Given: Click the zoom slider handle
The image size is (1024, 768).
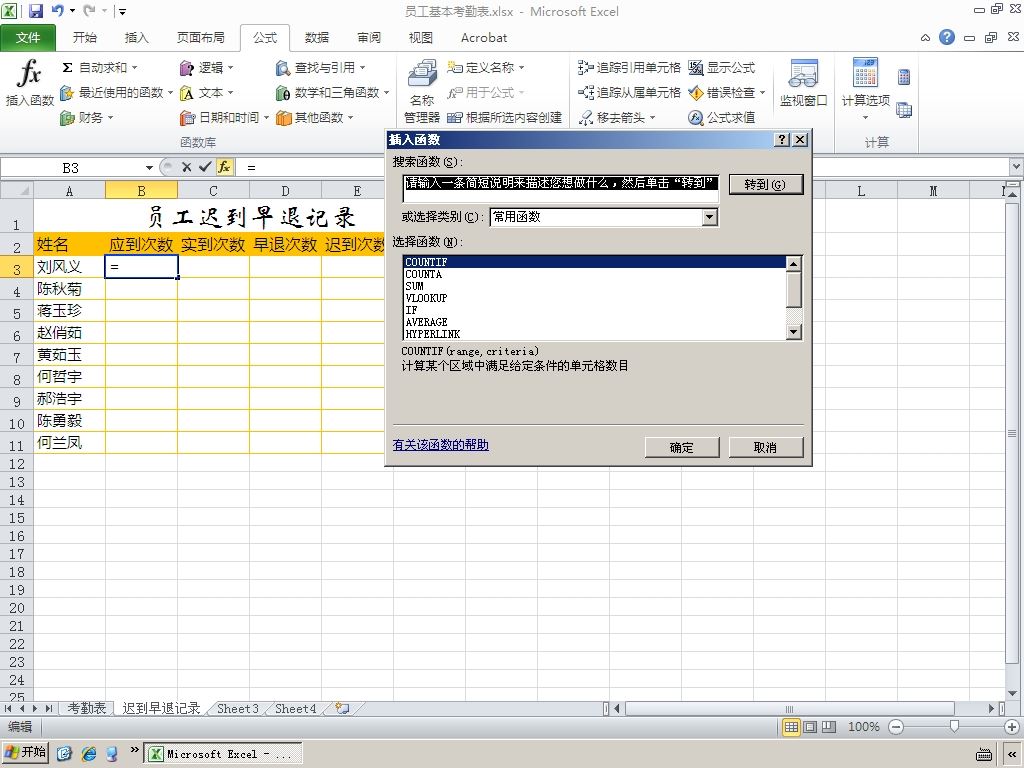Looking at the screenshot, I should [x=954, y=726].
